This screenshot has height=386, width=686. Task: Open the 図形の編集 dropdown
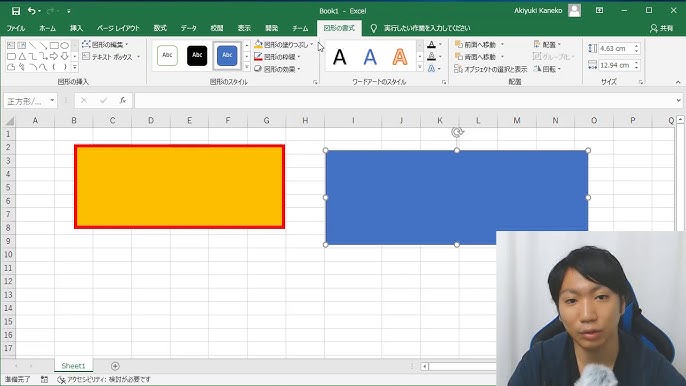[x=105, y=45]
